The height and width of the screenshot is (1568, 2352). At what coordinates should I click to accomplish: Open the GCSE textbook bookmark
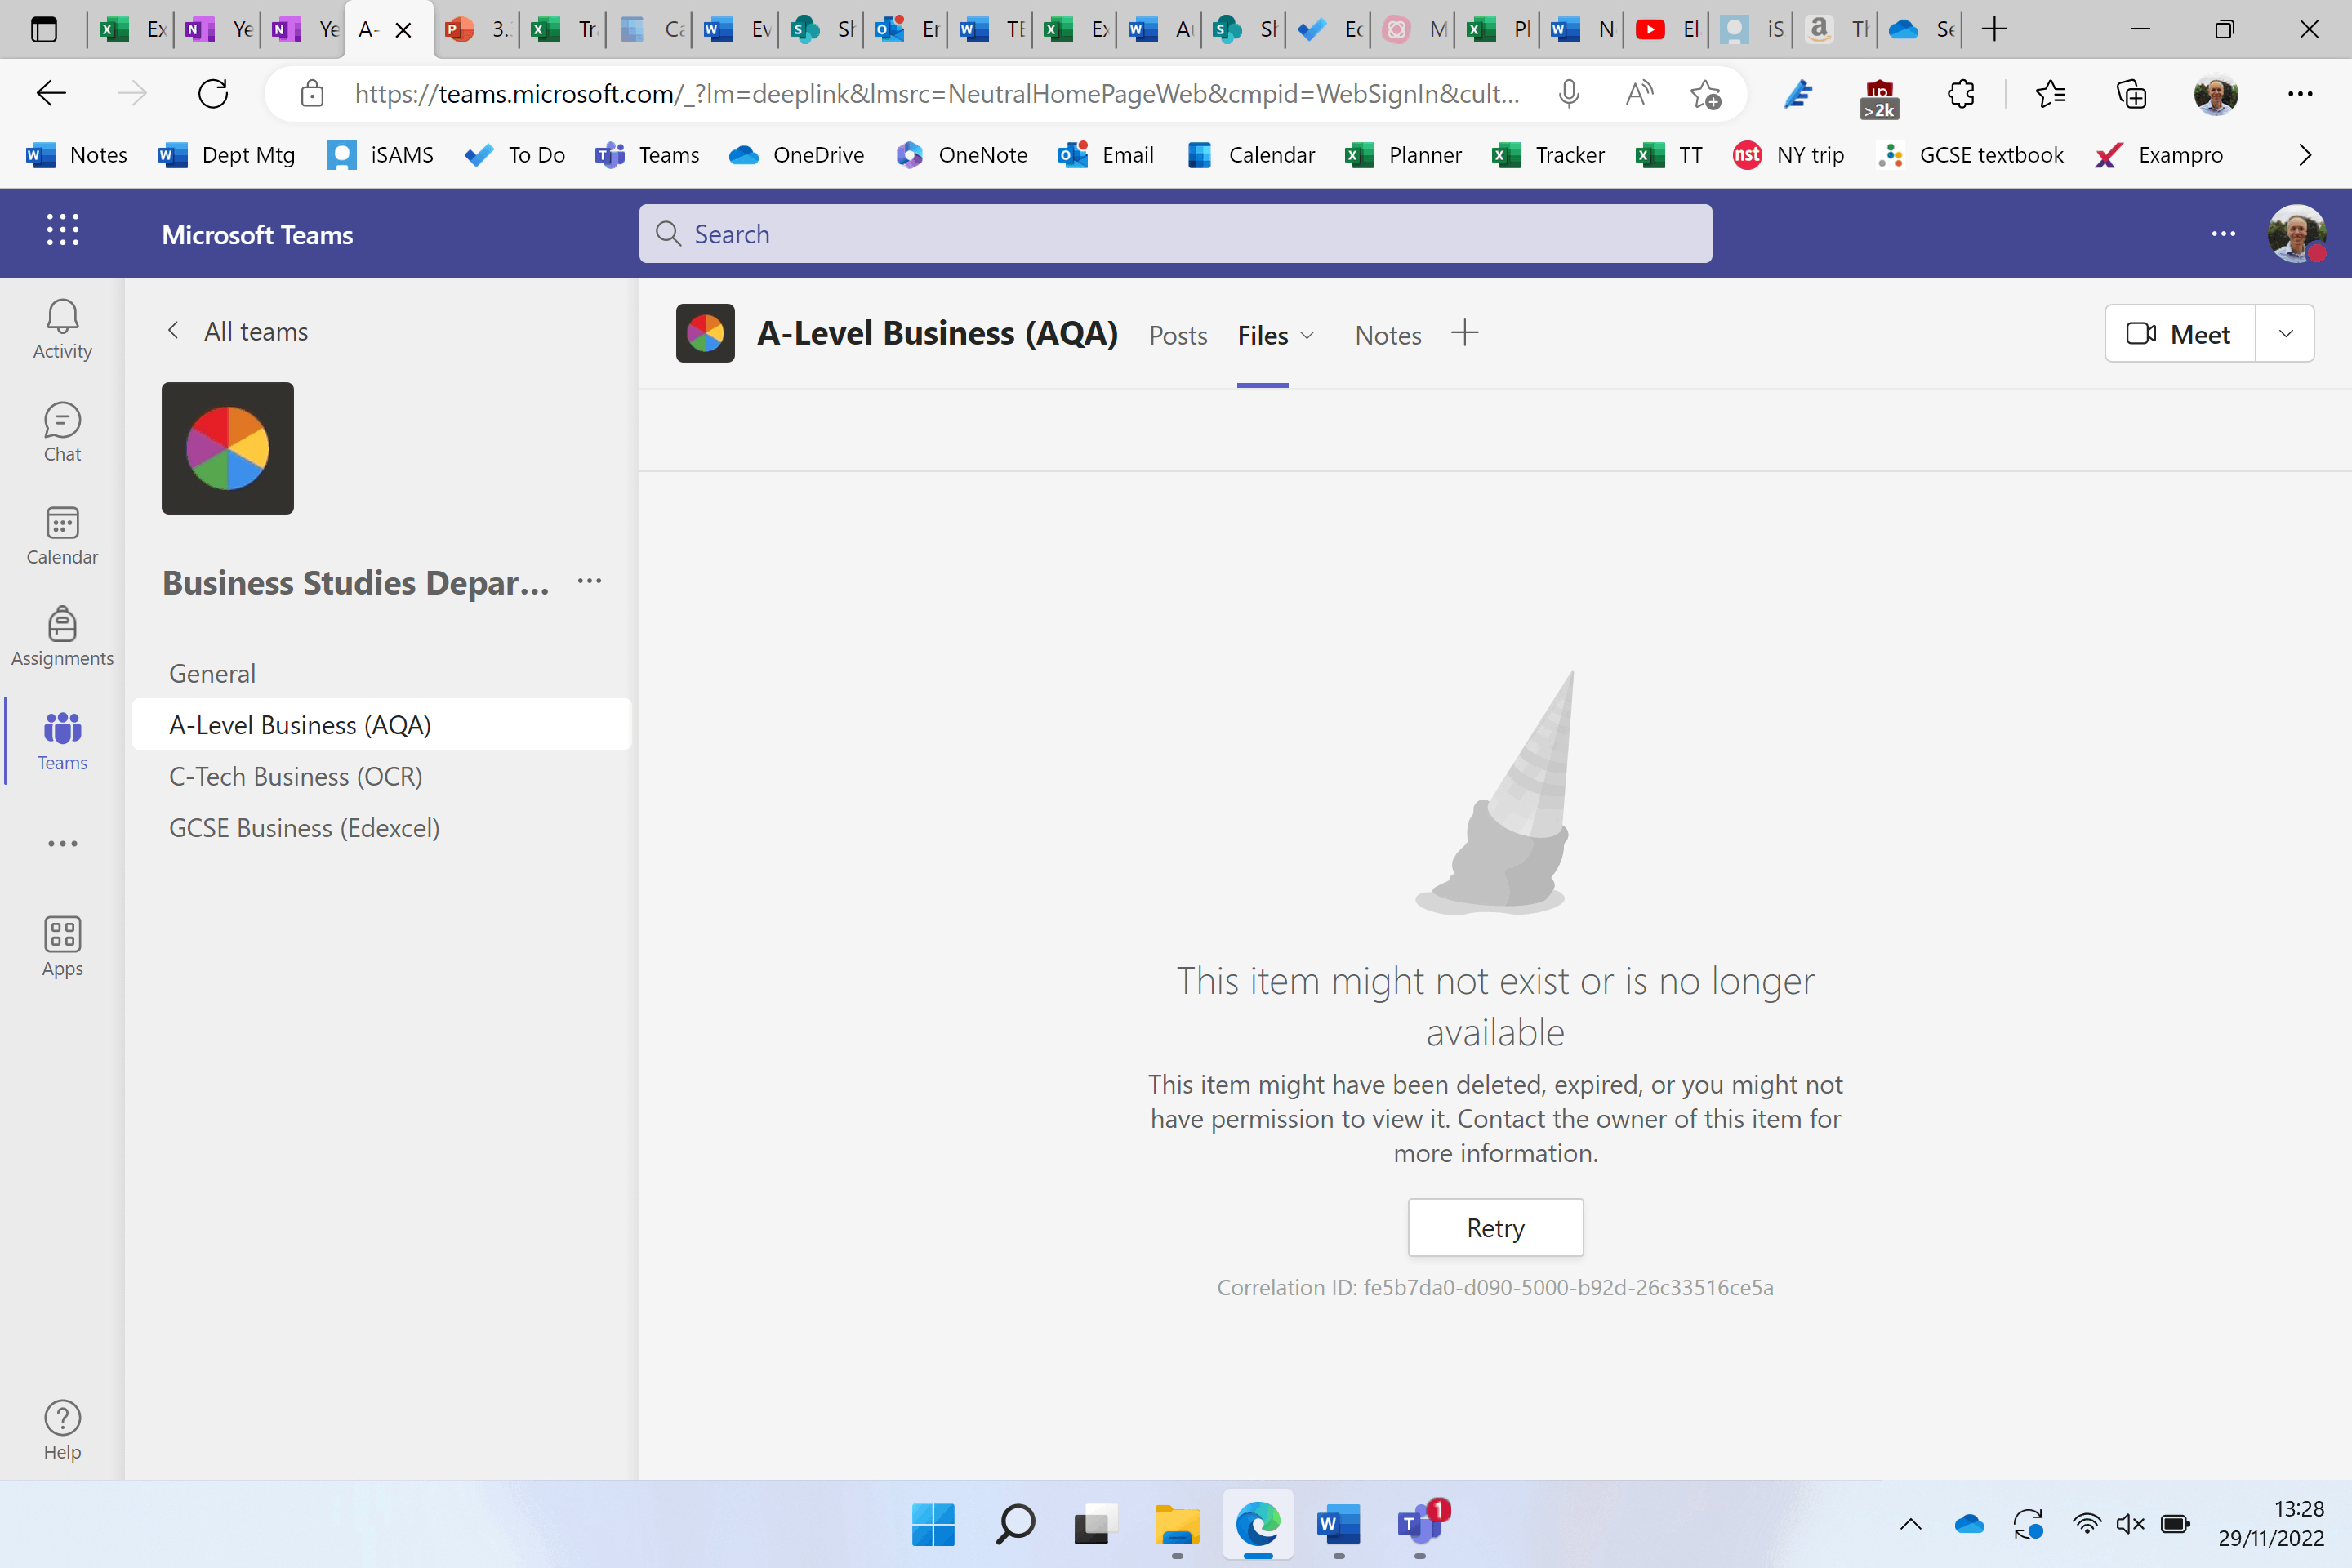(x=1970, y=155)
